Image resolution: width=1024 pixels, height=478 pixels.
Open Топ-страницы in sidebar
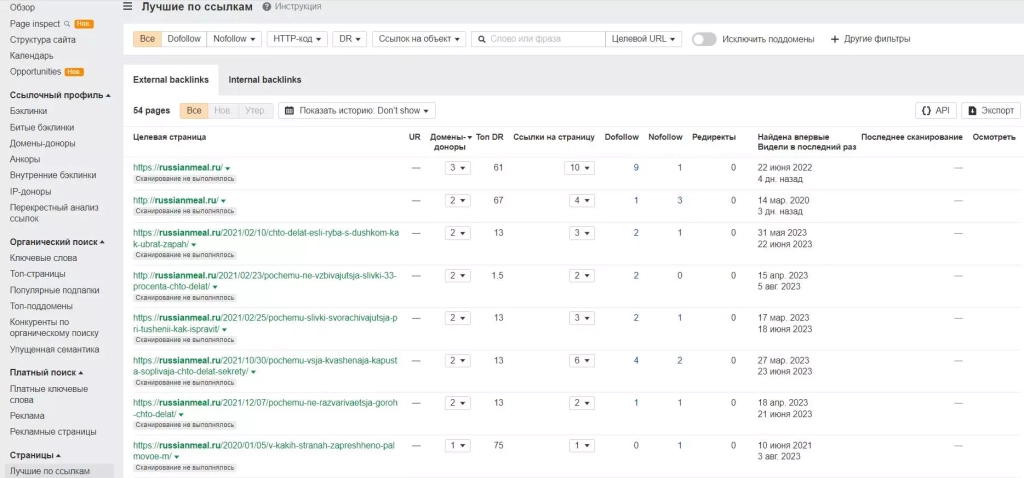pyautogui.click(x=37, y=274)
